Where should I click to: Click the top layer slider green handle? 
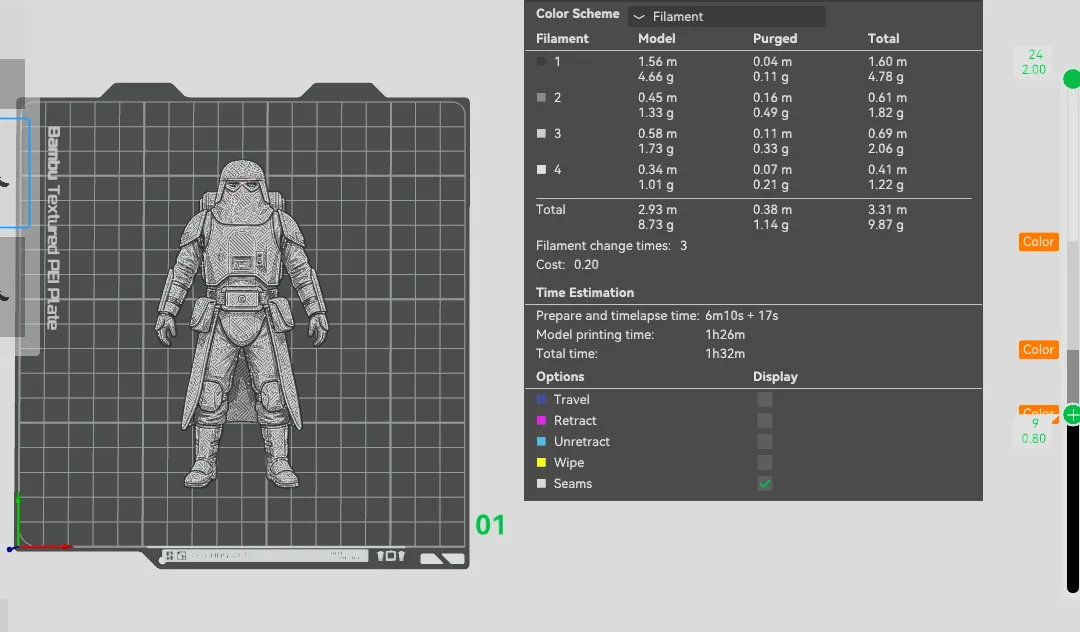1072,79
